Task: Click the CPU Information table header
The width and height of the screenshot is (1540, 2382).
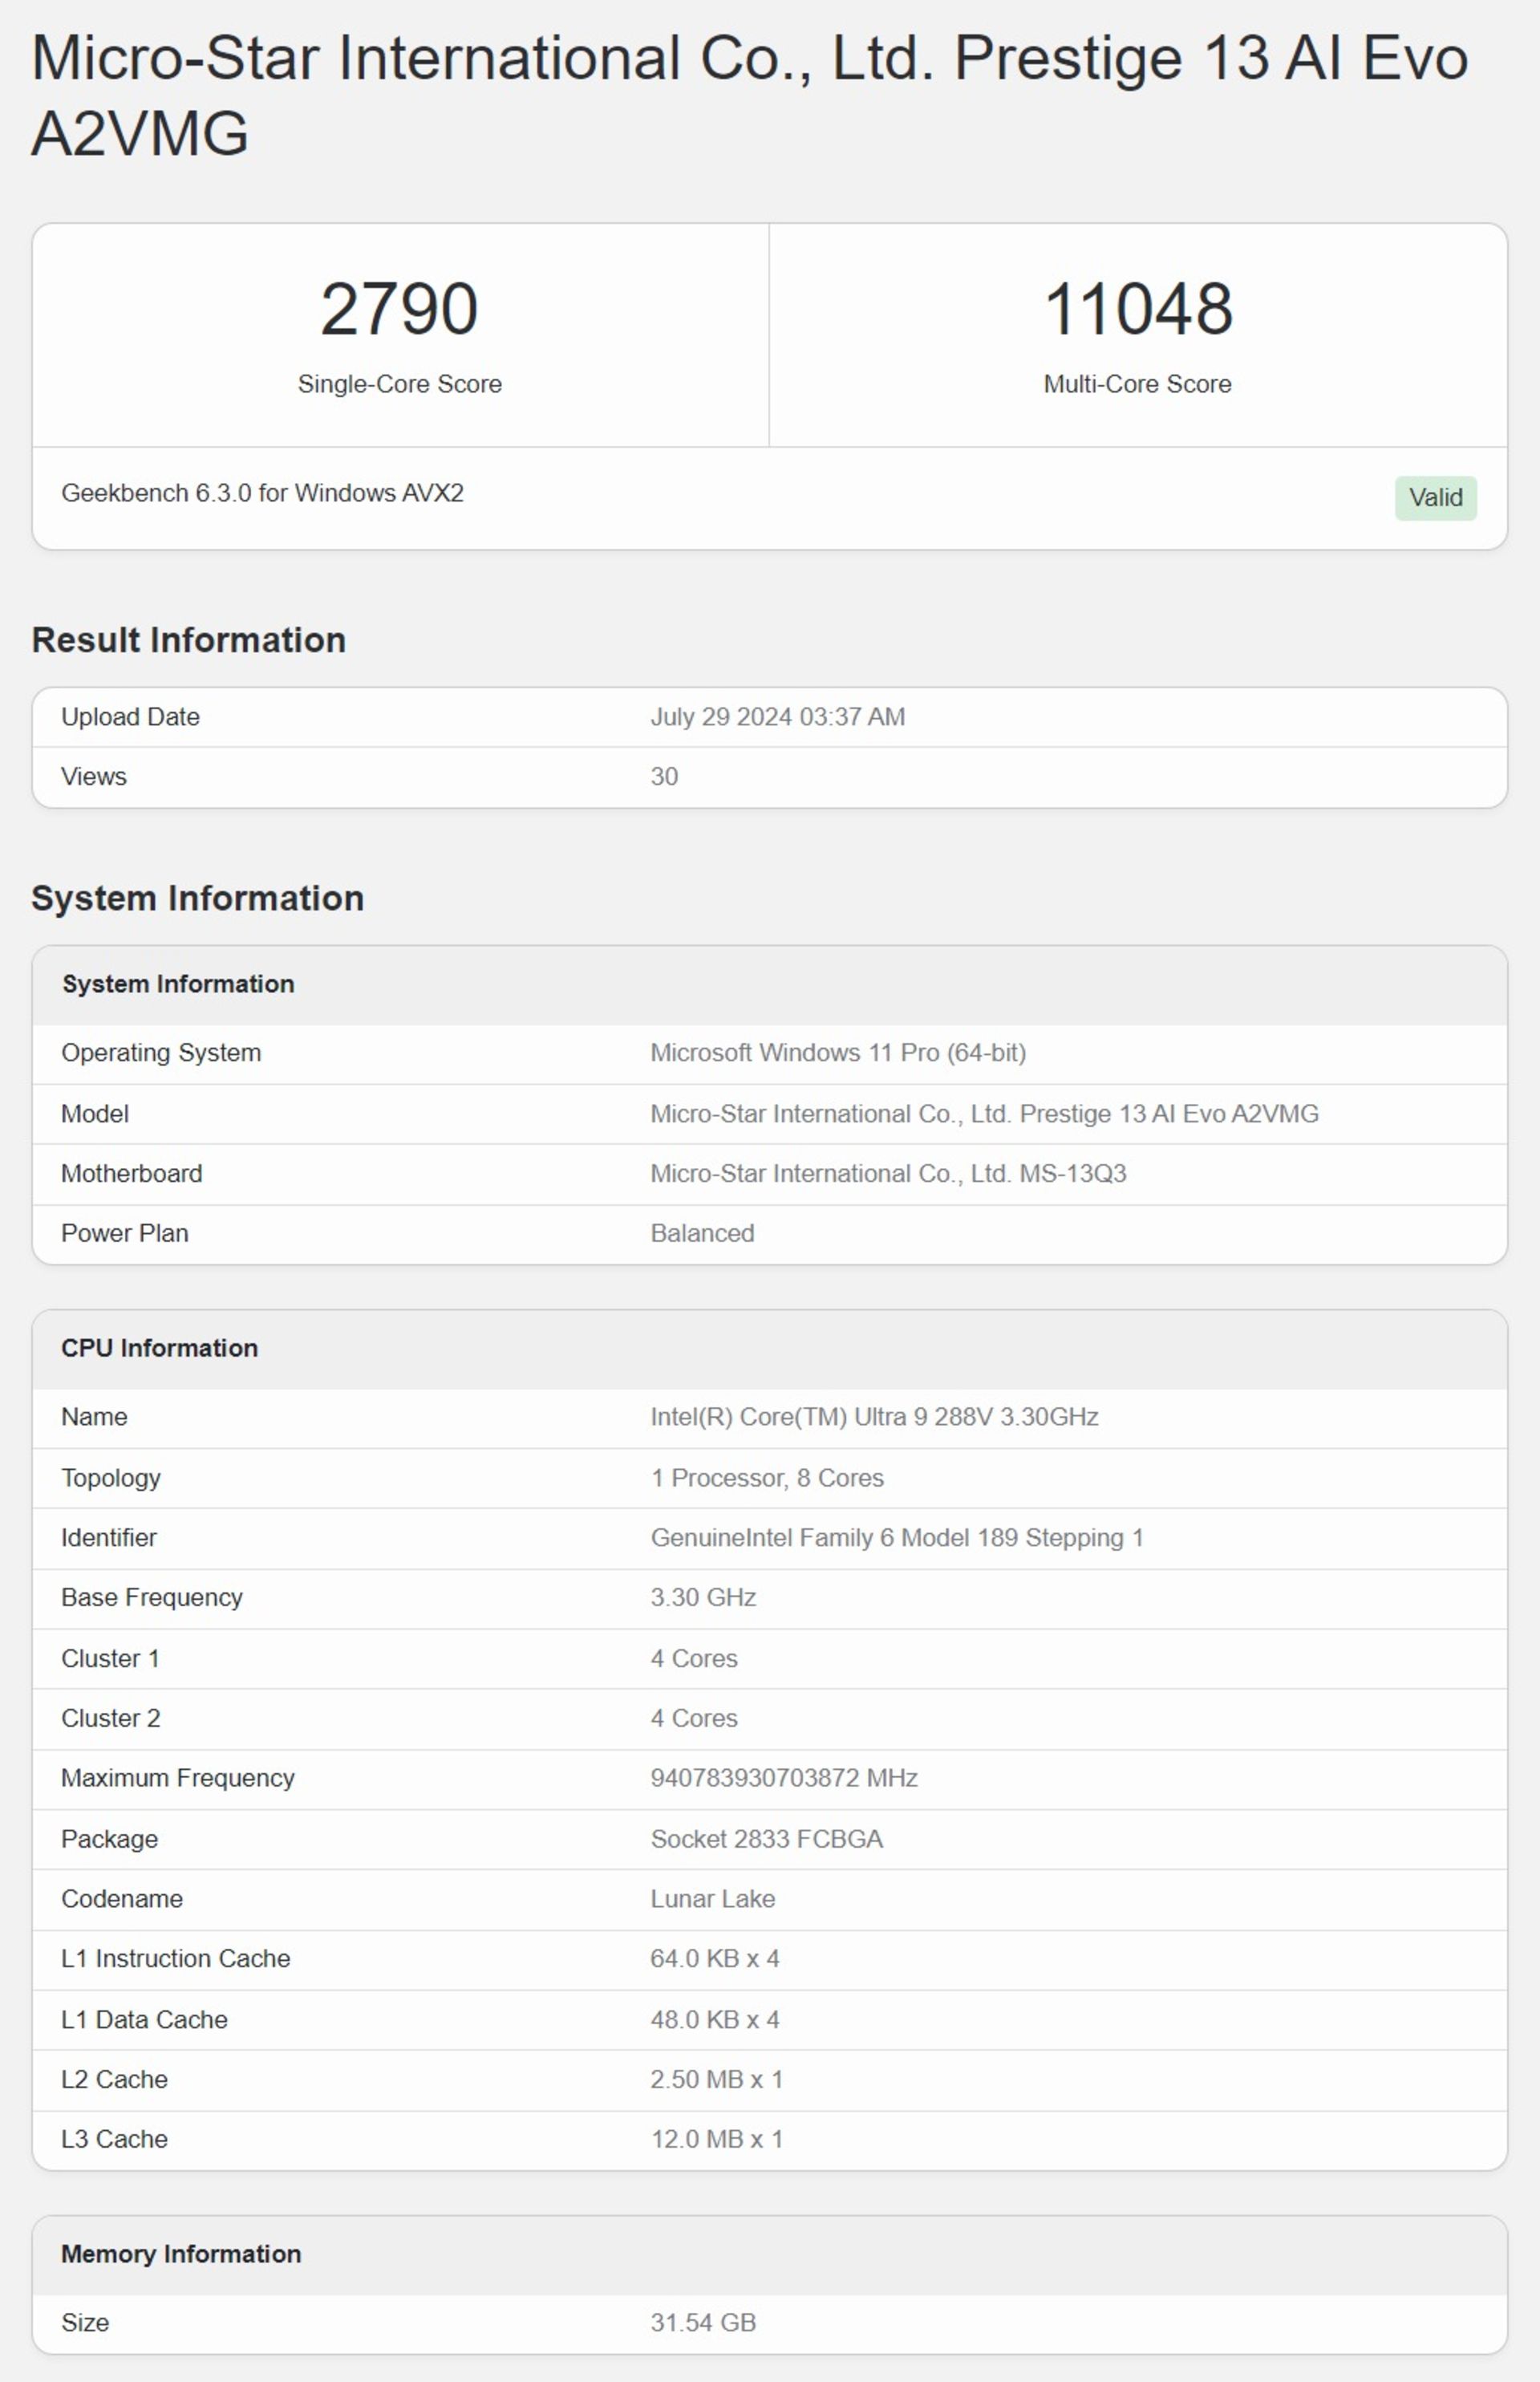Action: click(159, 1348)
